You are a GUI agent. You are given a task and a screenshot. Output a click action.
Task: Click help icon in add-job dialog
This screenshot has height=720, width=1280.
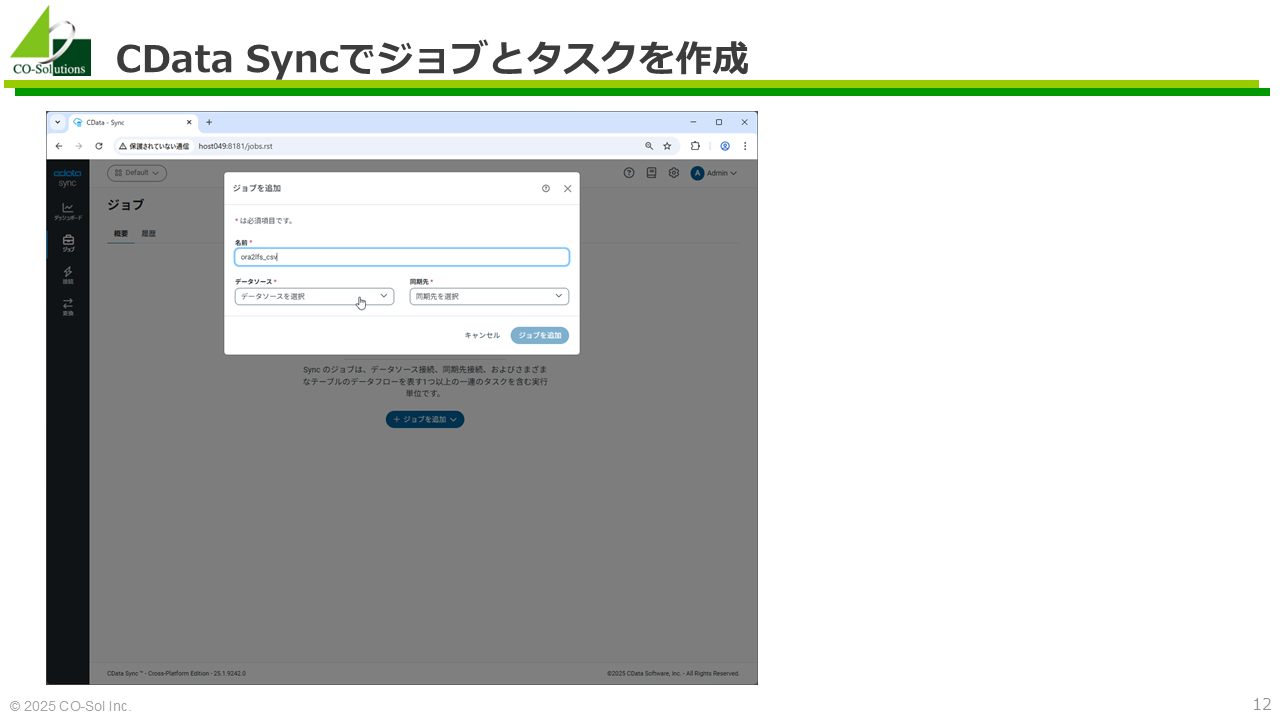(x=546, y=188)
